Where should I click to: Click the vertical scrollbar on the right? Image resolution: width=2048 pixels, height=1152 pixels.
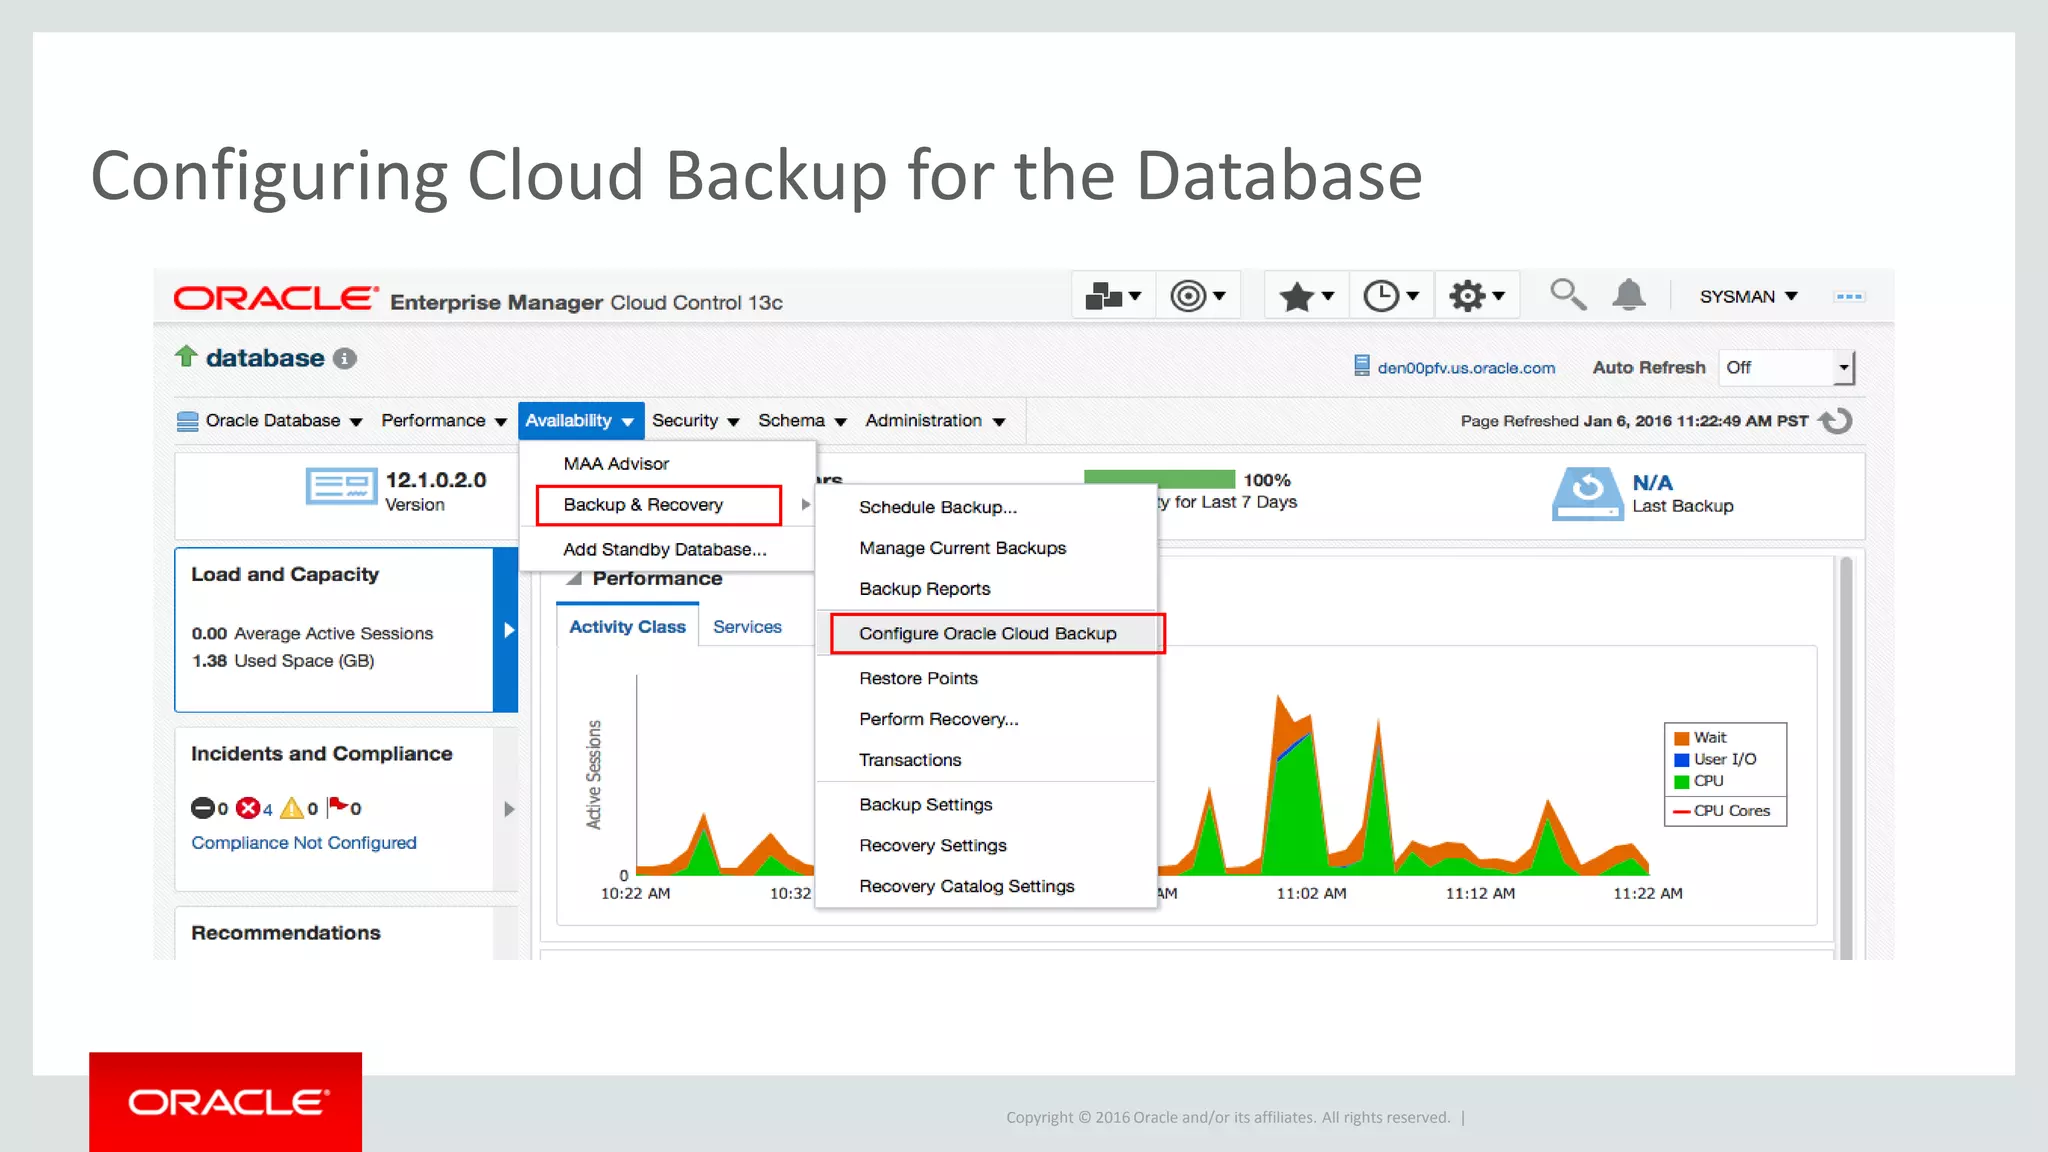coord(1846,757)
